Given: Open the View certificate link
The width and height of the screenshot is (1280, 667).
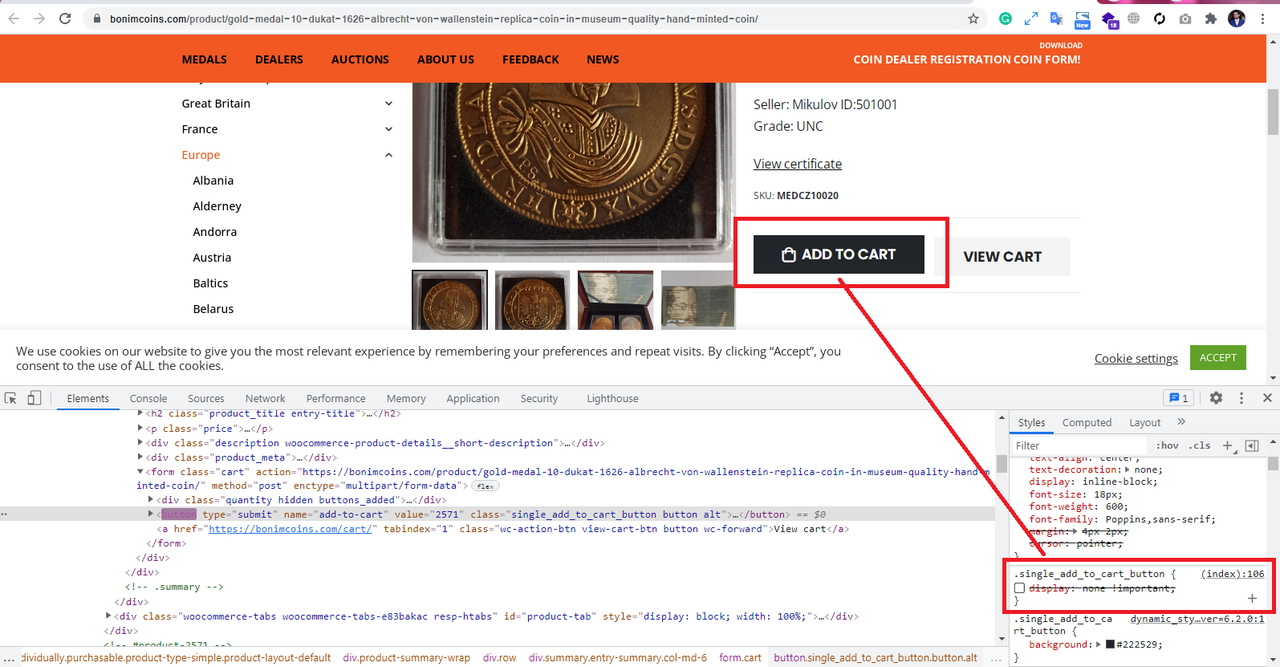Looking at the screenshot, I should [x=797, y=164].
